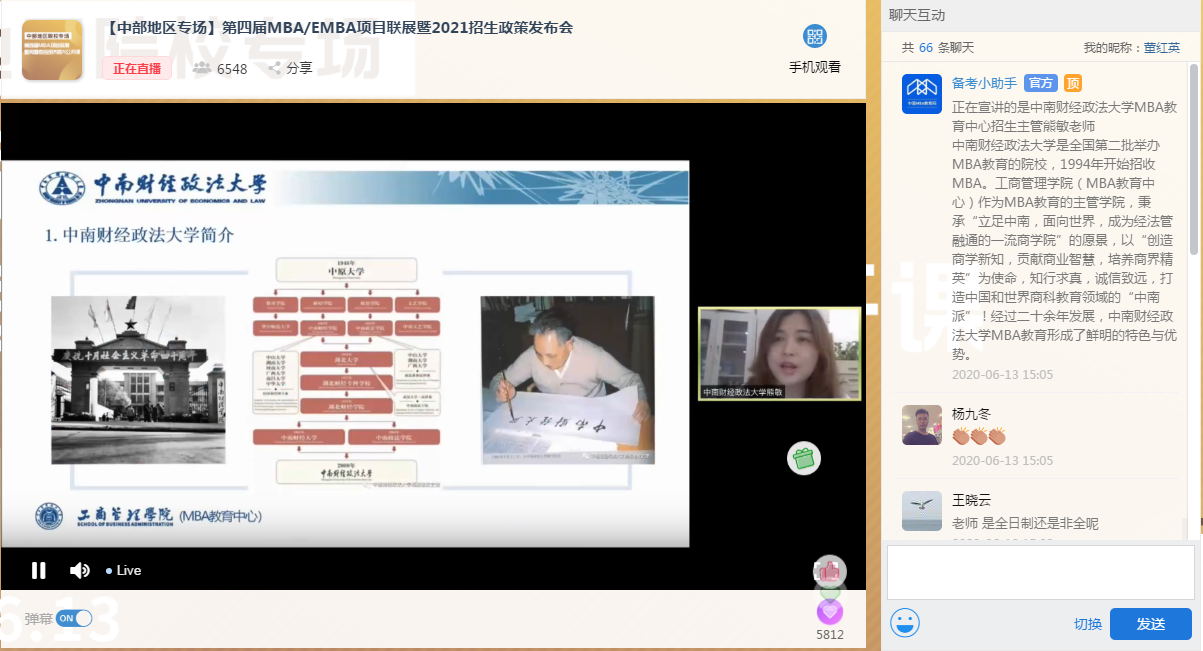Viewport: 1203px width, 651px height.
Task: Open the 手机观看 QR code icon
Action: point(815,37)
